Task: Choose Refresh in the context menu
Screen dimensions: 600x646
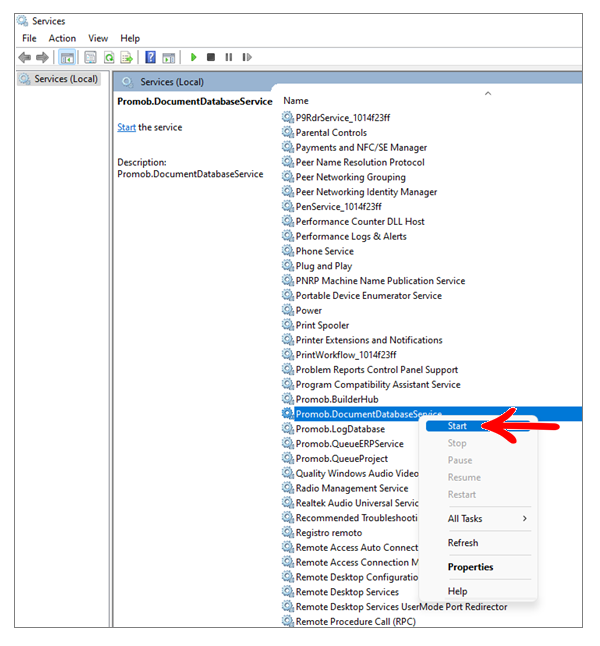Action: point(463,543)
